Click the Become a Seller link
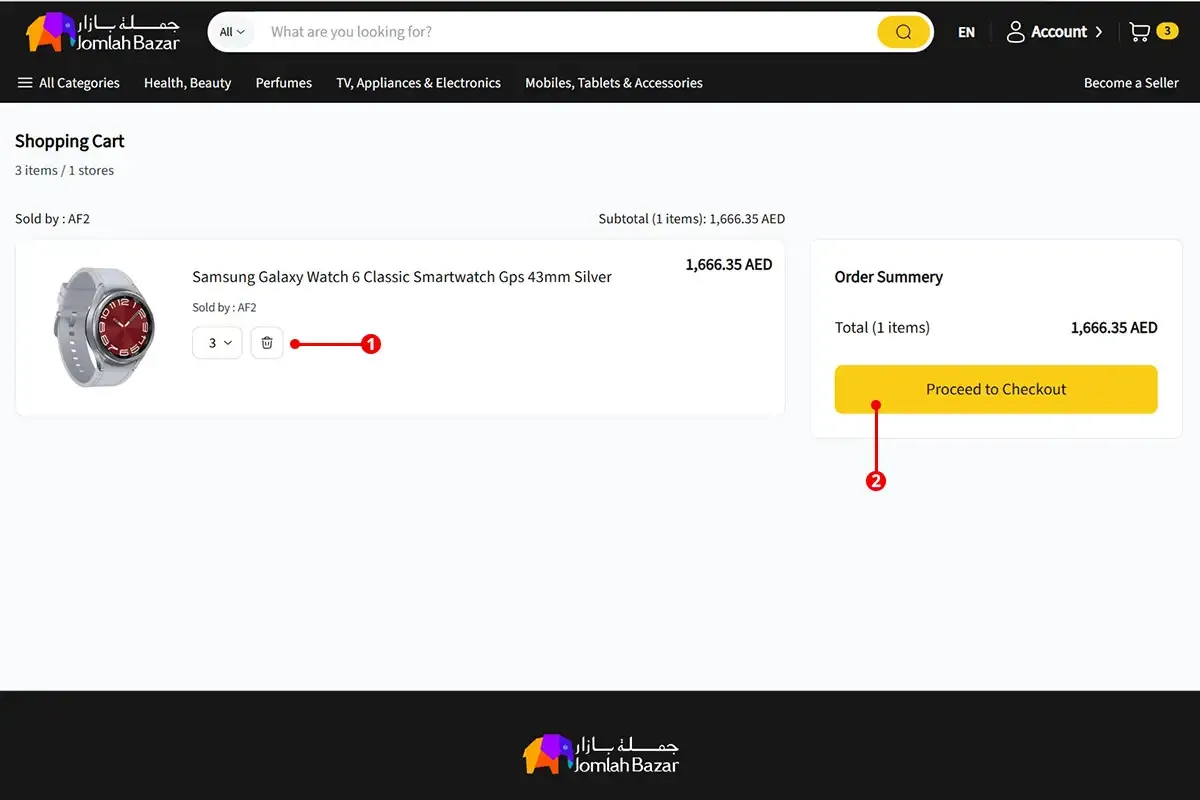This screenshot has width=1200, height=800. point(1131,83)
